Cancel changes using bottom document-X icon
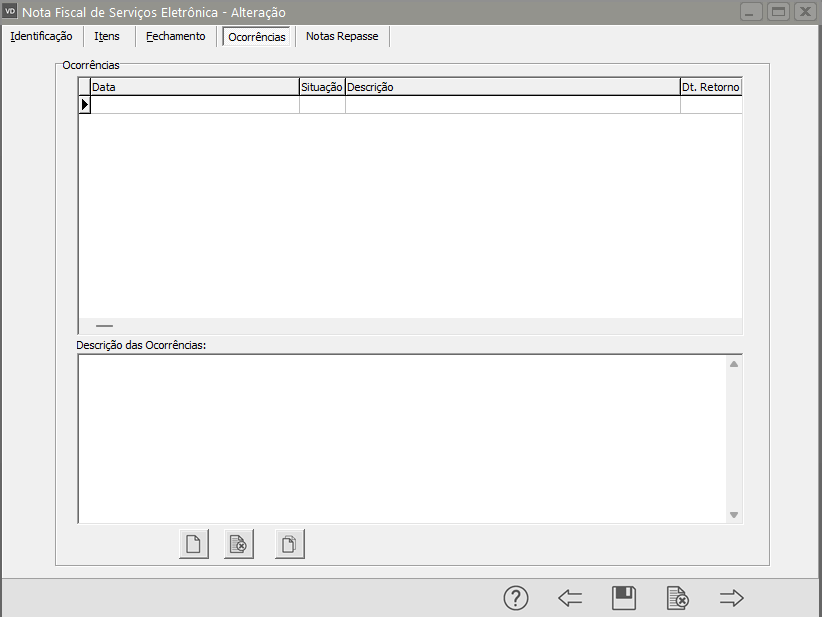Image resolution: width=822 pixels, height=617 pixels. pyautogui.click(x=678, y=598)
